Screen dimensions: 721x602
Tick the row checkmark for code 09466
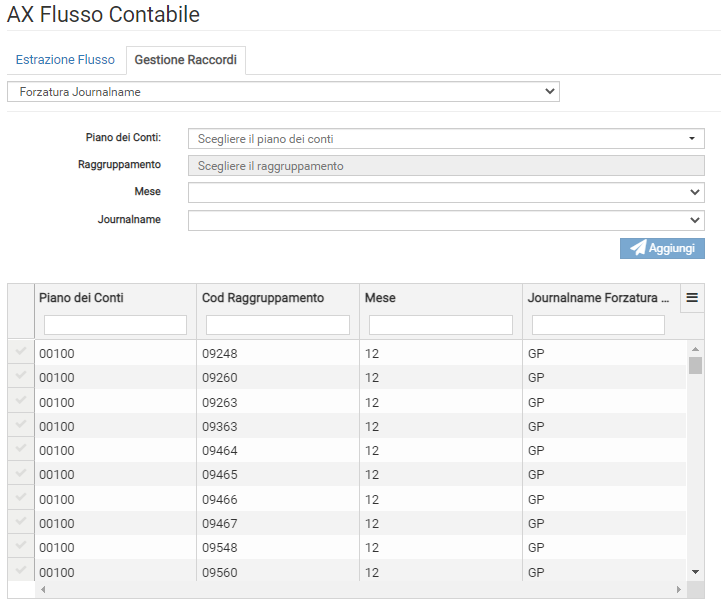21,498
